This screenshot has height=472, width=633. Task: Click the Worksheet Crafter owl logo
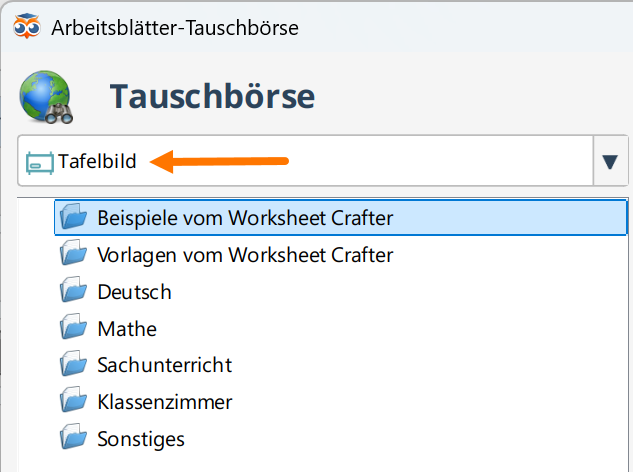(27, 26)
